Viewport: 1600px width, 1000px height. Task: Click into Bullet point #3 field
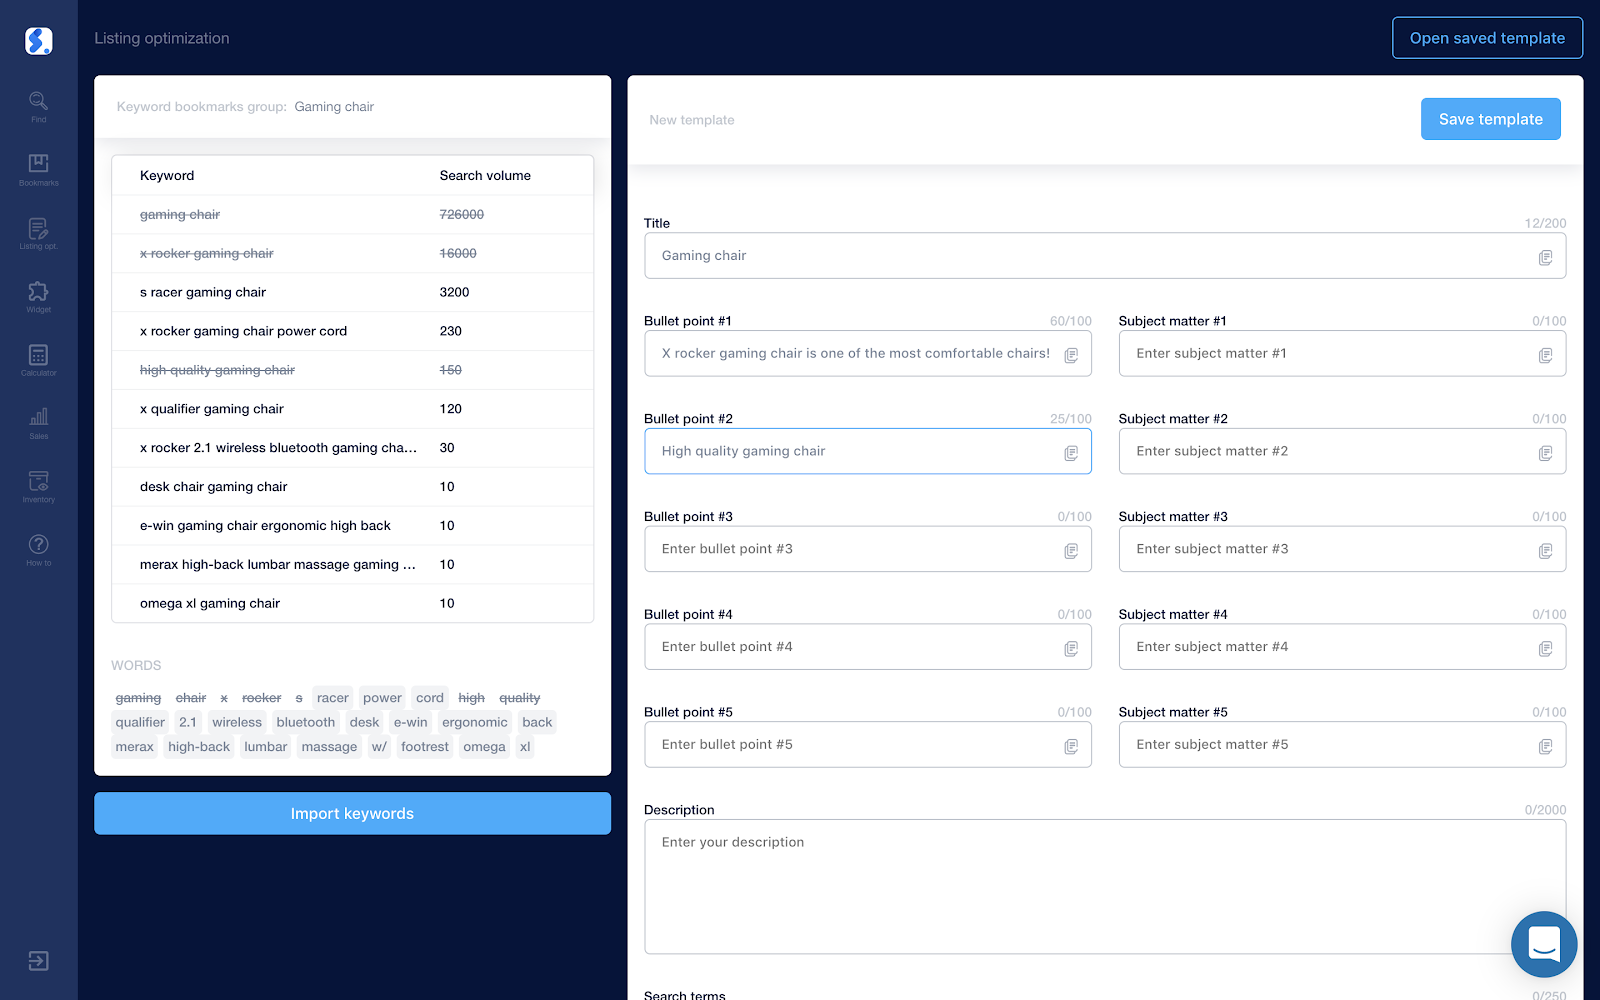click(868, 549)
